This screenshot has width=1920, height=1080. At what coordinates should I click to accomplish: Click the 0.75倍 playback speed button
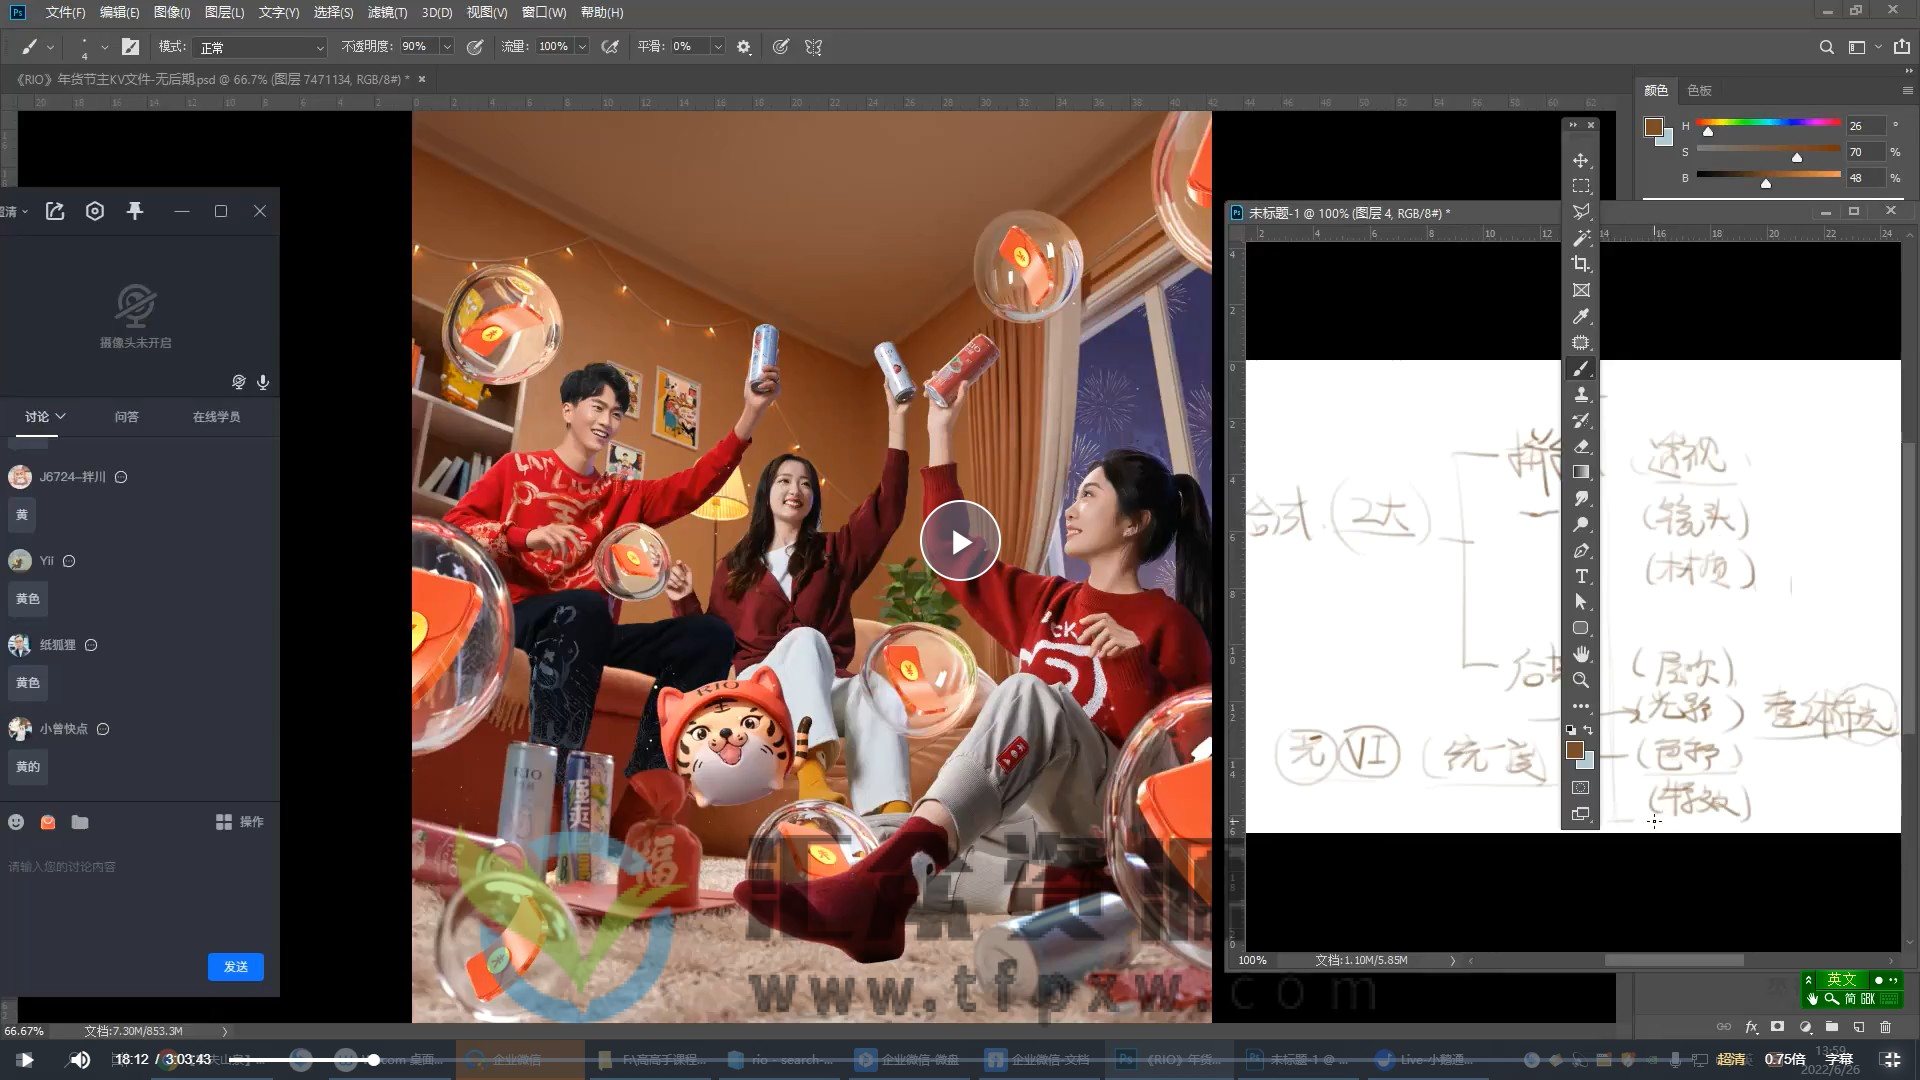coord(1784,1059)
